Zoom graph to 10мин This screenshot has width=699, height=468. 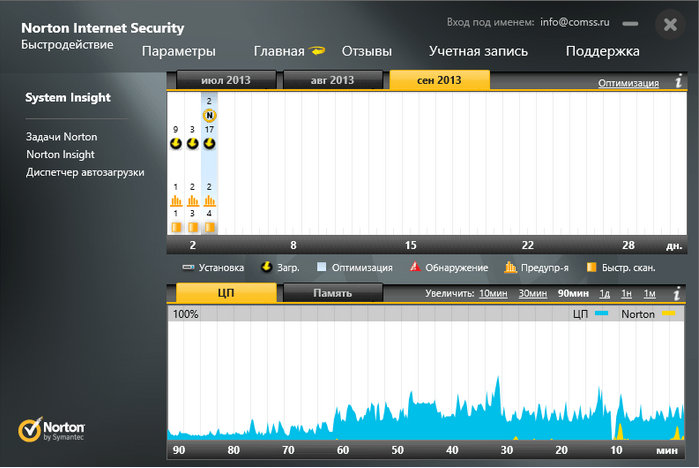493,293
